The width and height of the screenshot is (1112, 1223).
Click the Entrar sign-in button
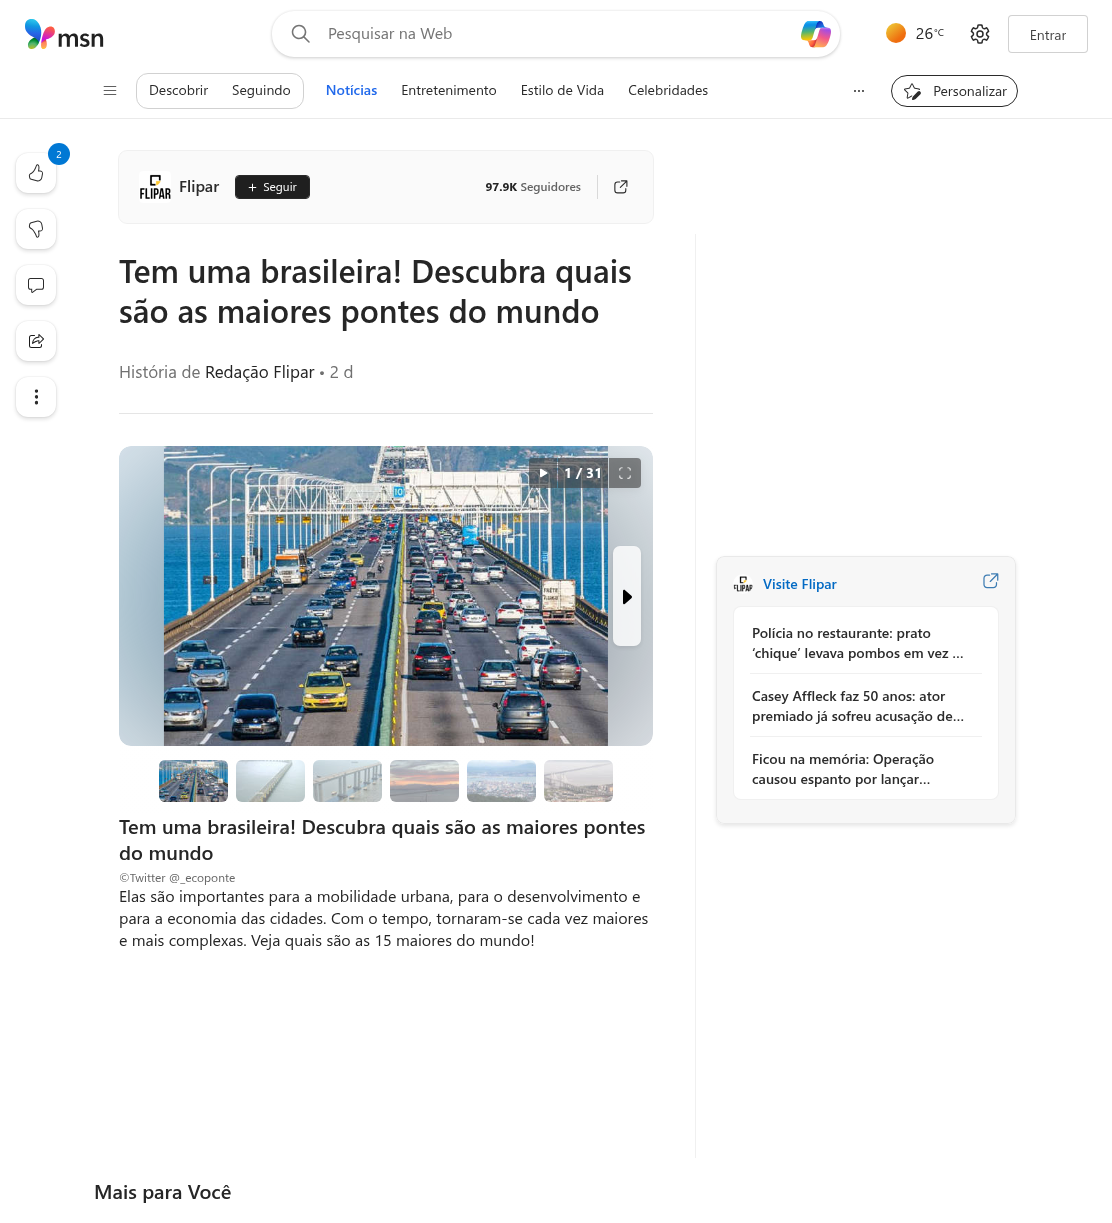[1048, 34]
